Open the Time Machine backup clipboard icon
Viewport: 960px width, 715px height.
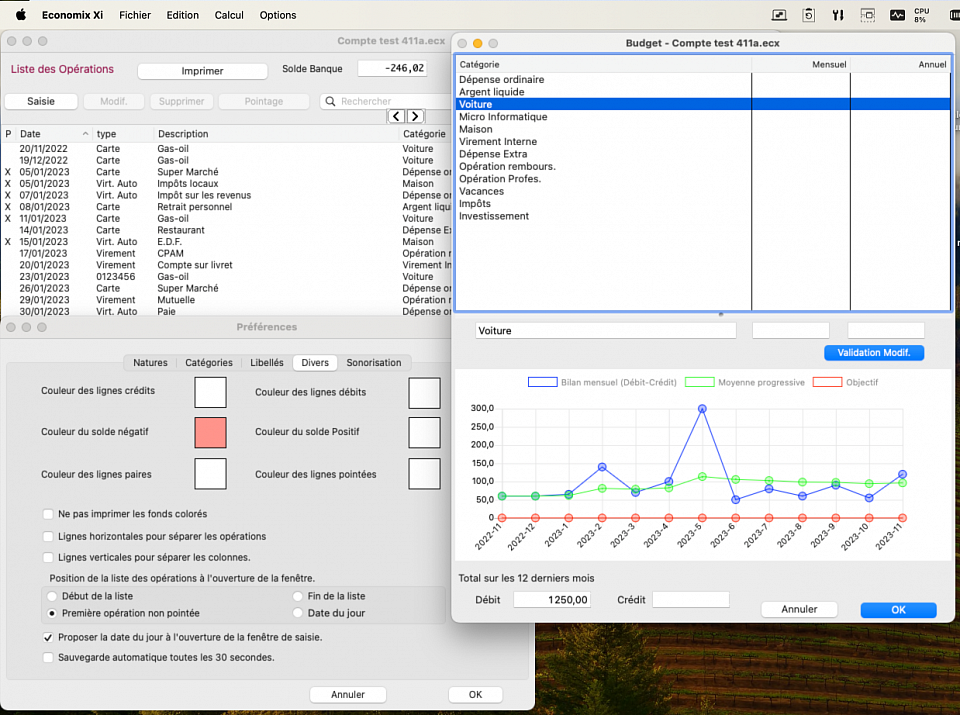pos(808,15)
